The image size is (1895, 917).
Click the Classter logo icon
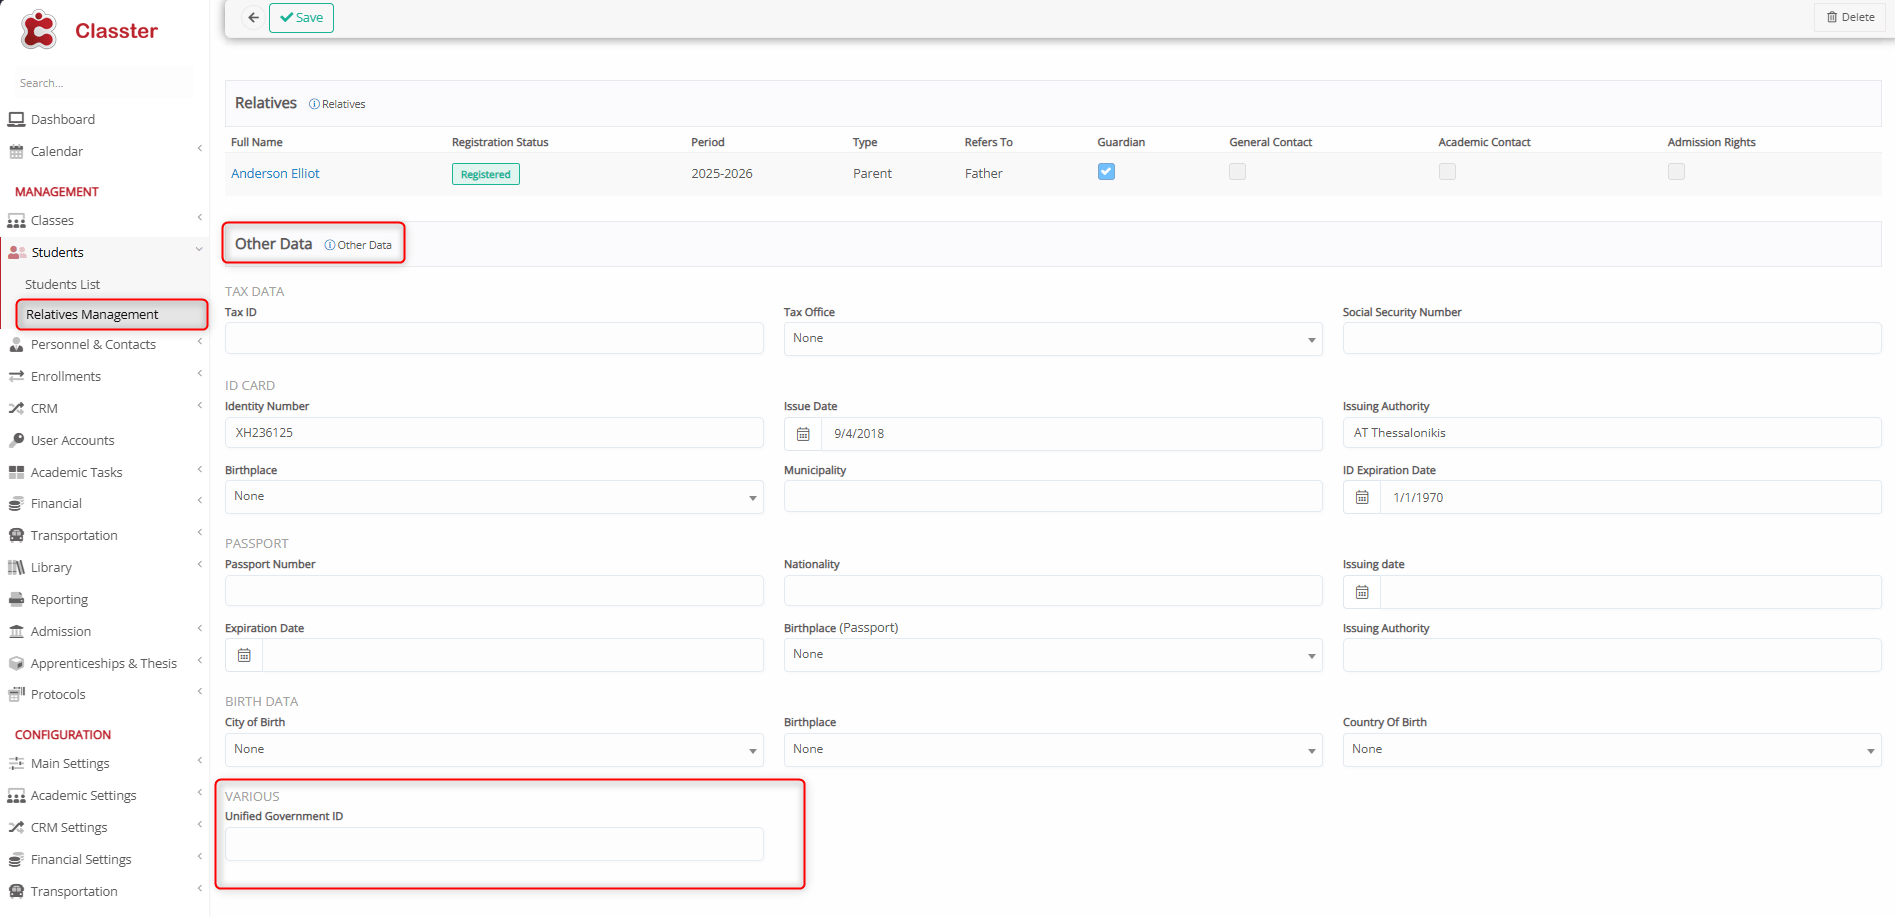(x=39, y=30)
